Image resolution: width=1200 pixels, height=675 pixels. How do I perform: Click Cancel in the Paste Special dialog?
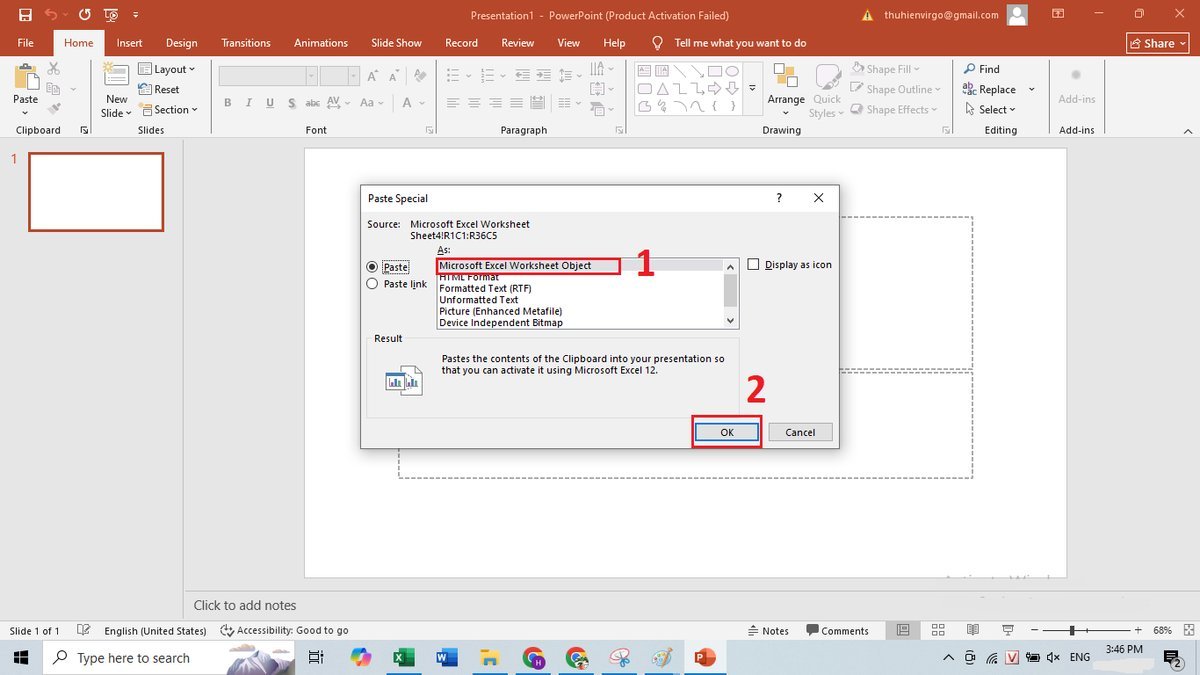800,432
